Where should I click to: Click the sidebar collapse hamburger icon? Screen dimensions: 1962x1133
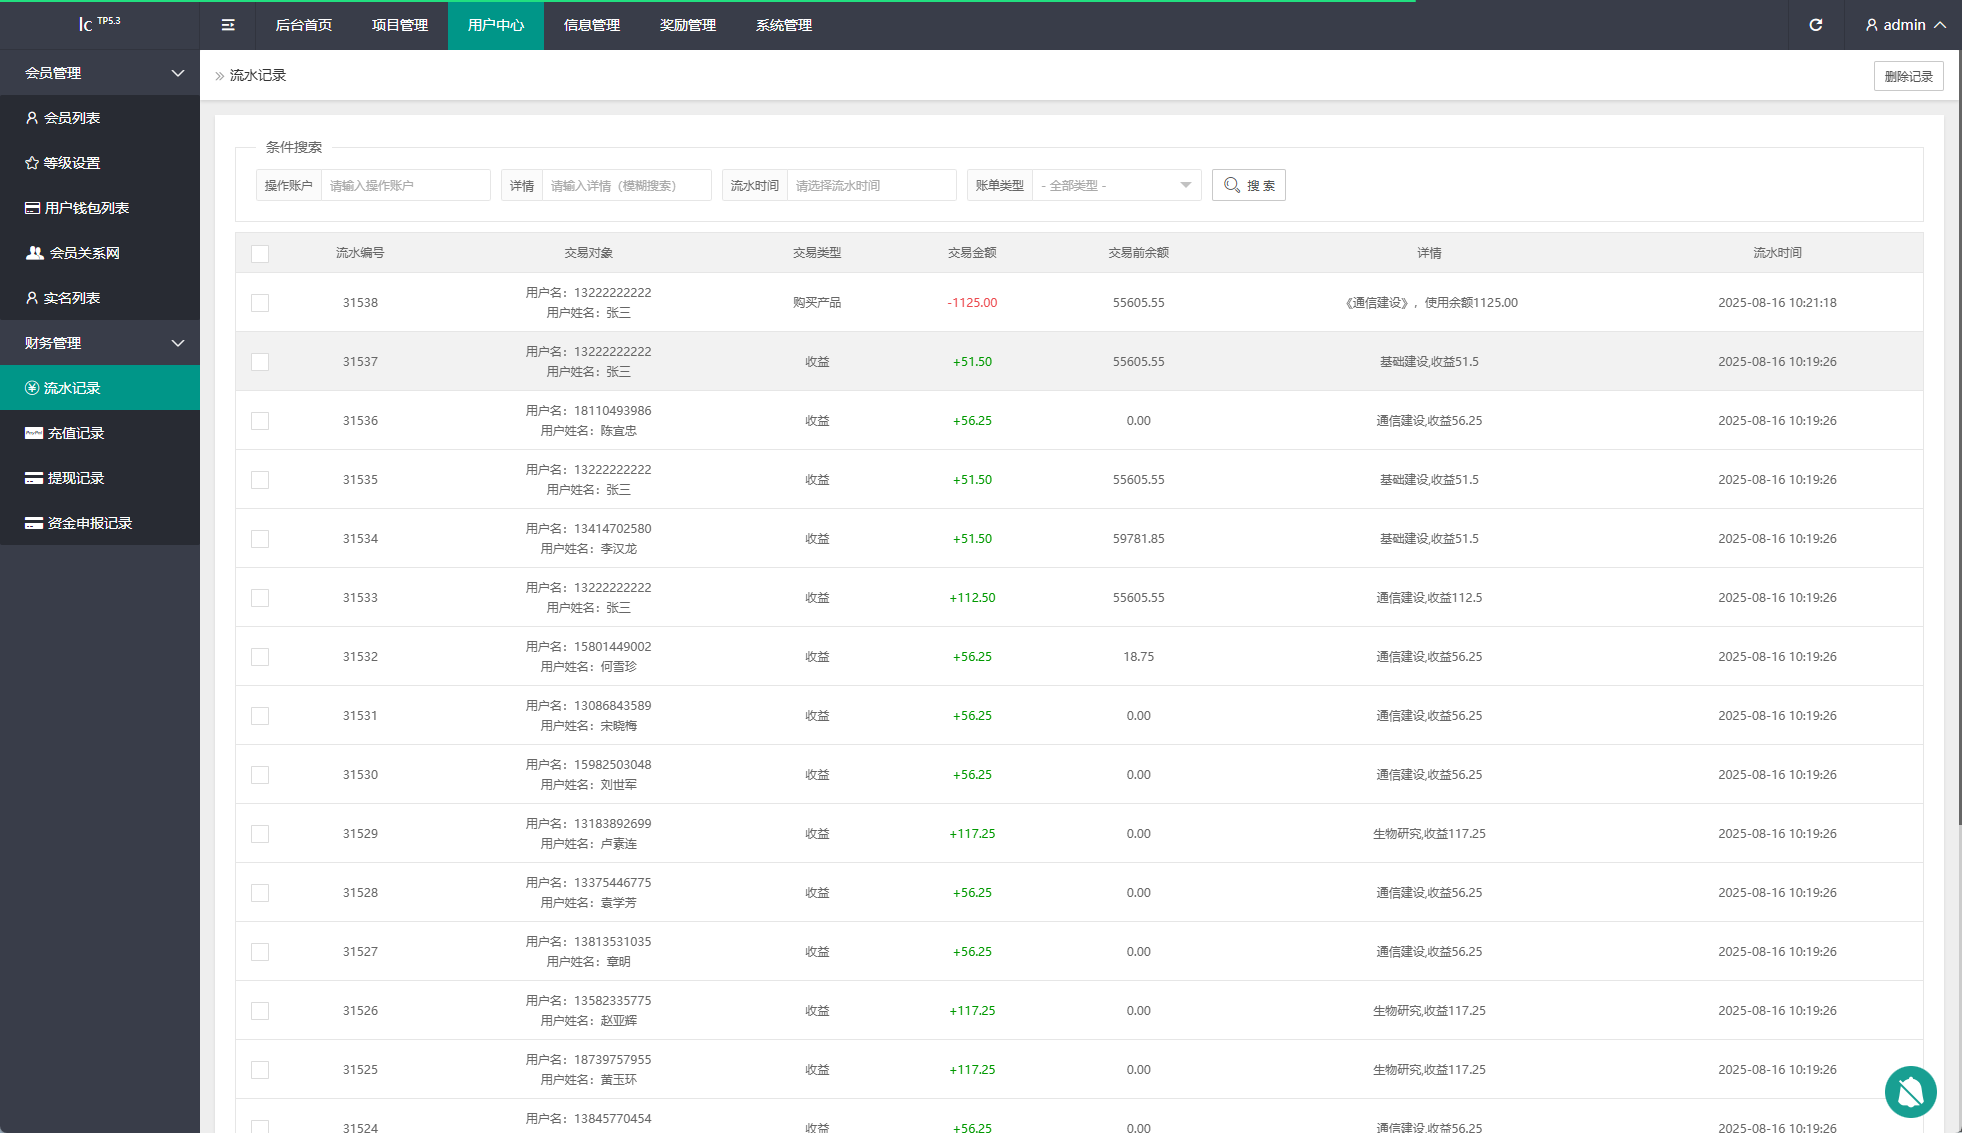[x=228, y=25]
